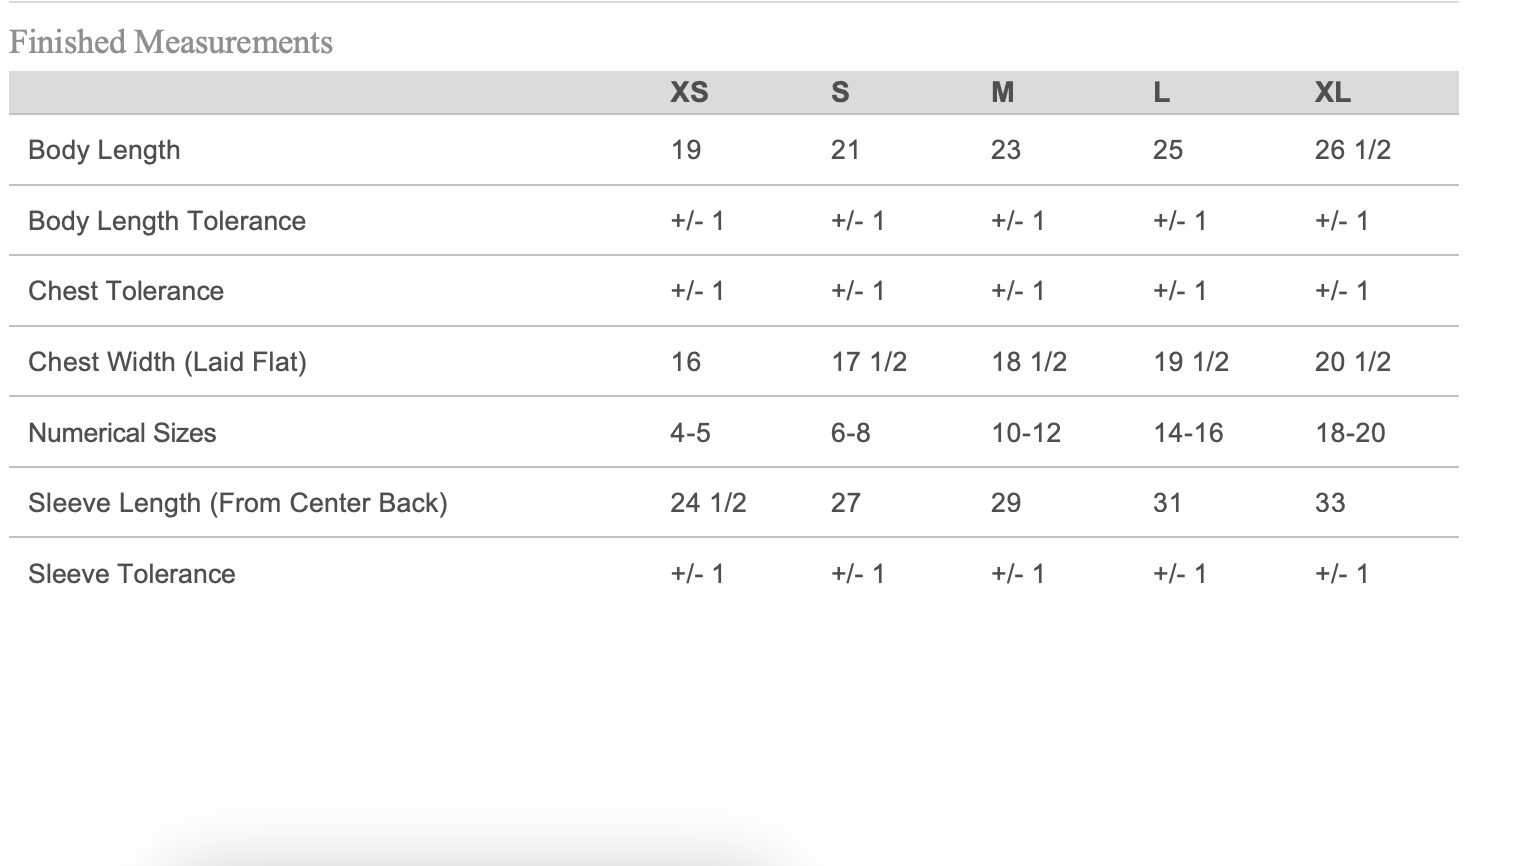Click the 10-12 numerical sizes cell
The height and width of the screenshot is (866, 1522).
[x=1026, y=433]
